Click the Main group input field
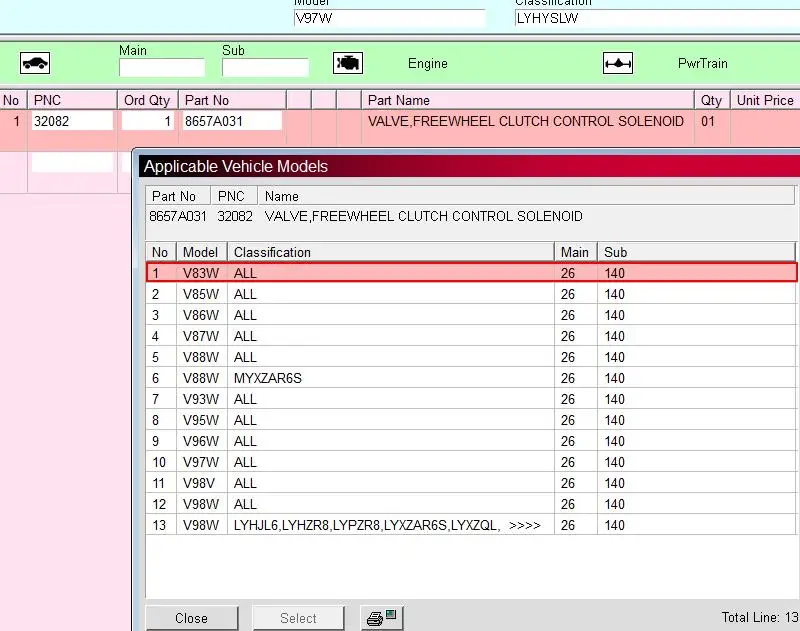Viewport: 800px width, 631px height. (161, 68)
